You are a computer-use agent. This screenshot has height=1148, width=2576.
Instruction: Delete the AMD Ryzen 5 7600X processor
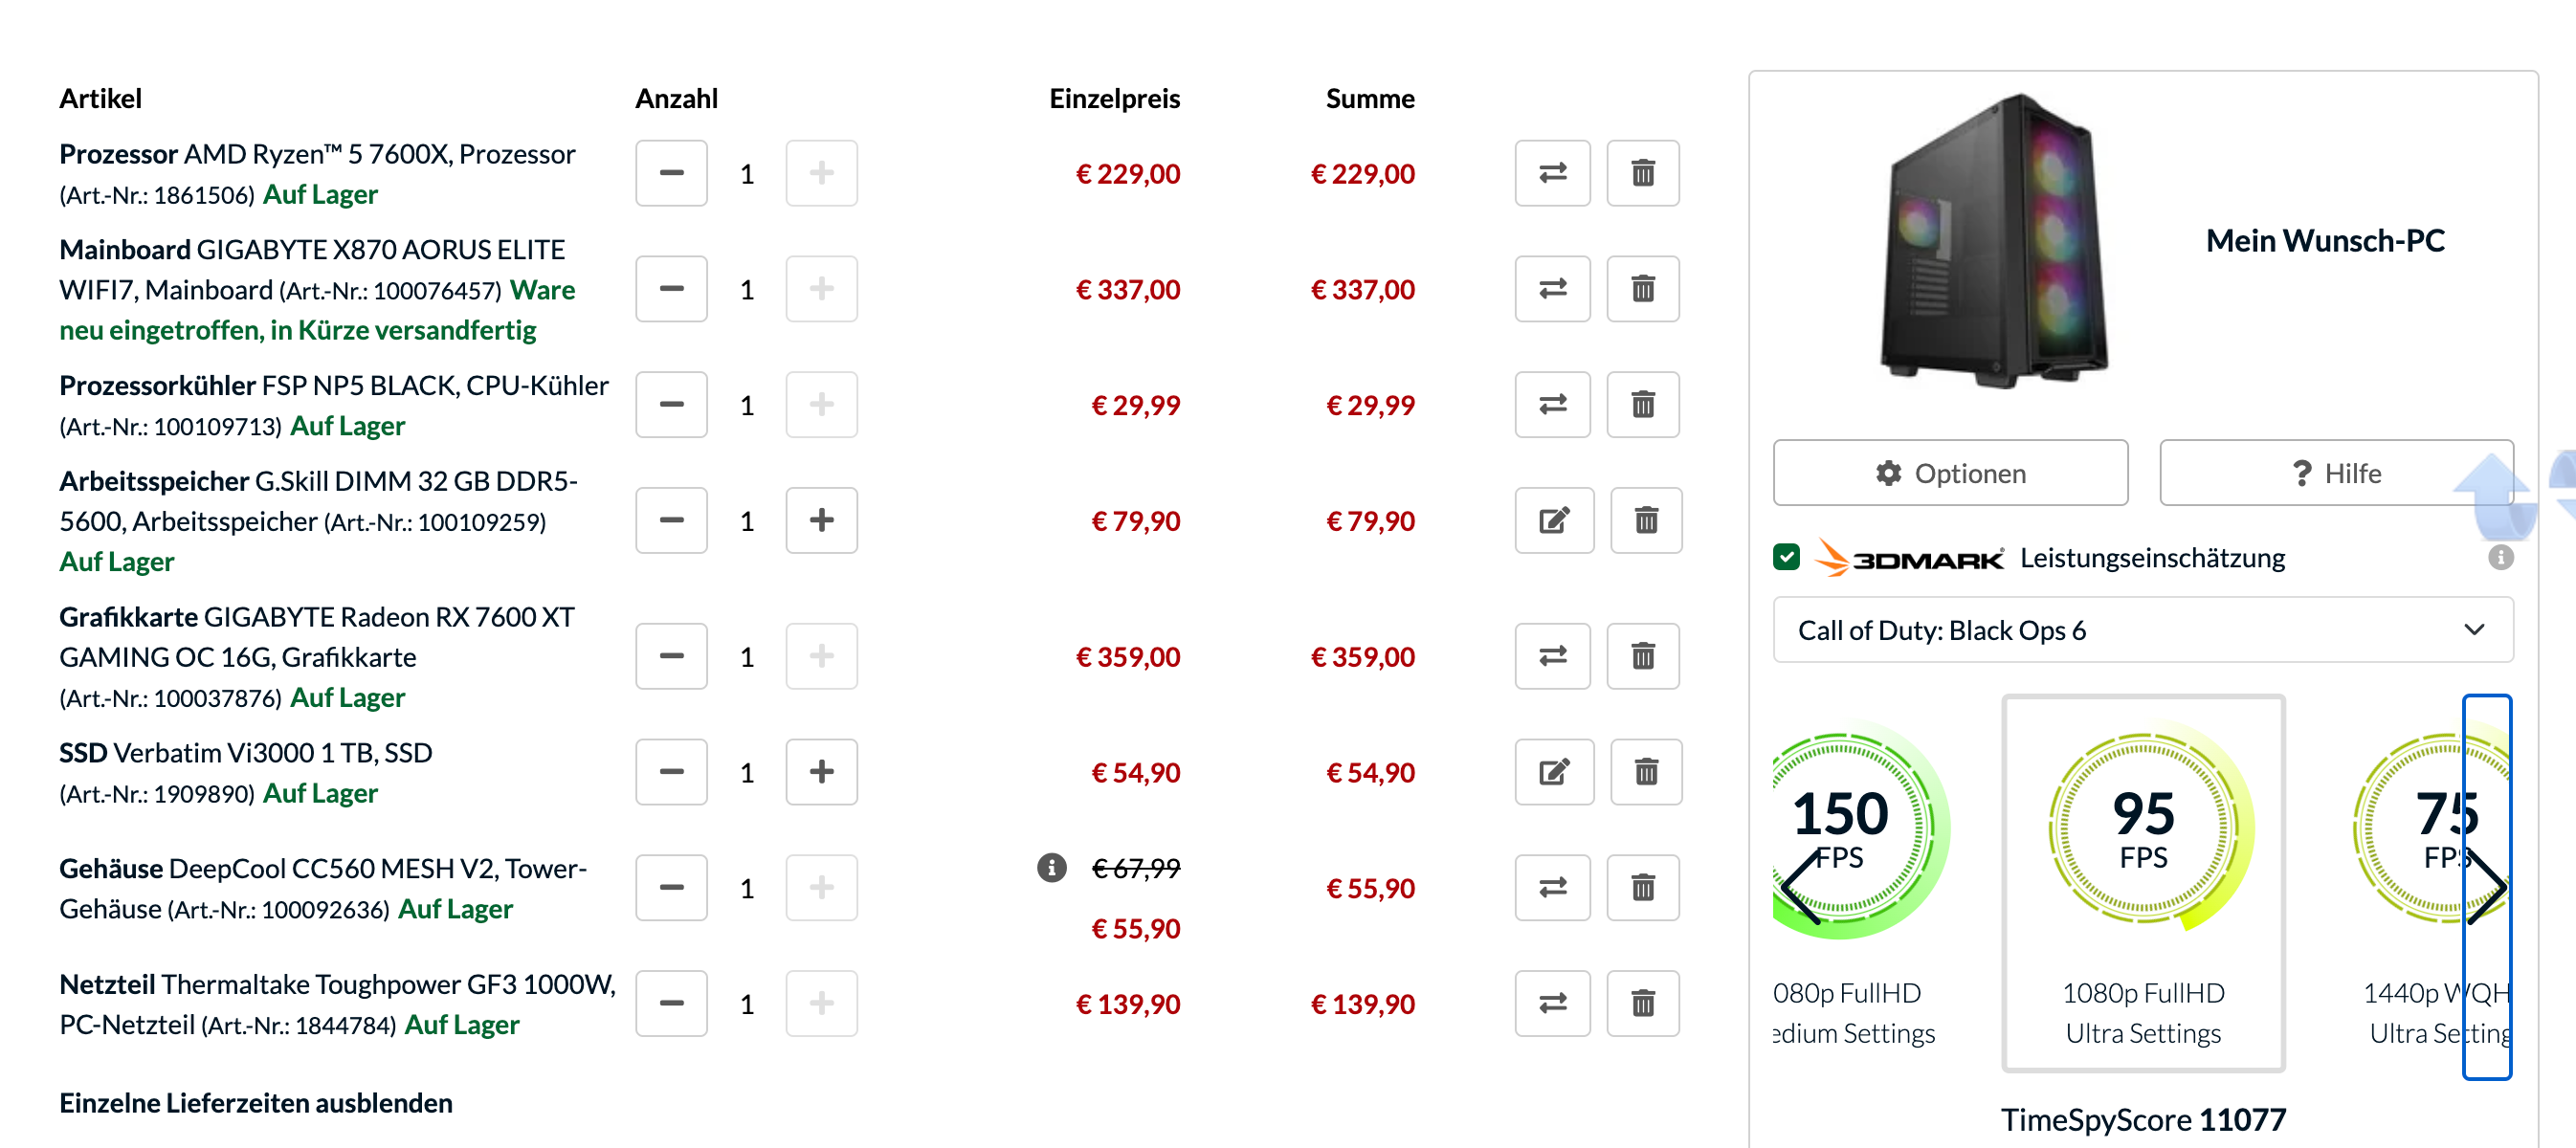pyautogui.click(x=1642, y=173)
